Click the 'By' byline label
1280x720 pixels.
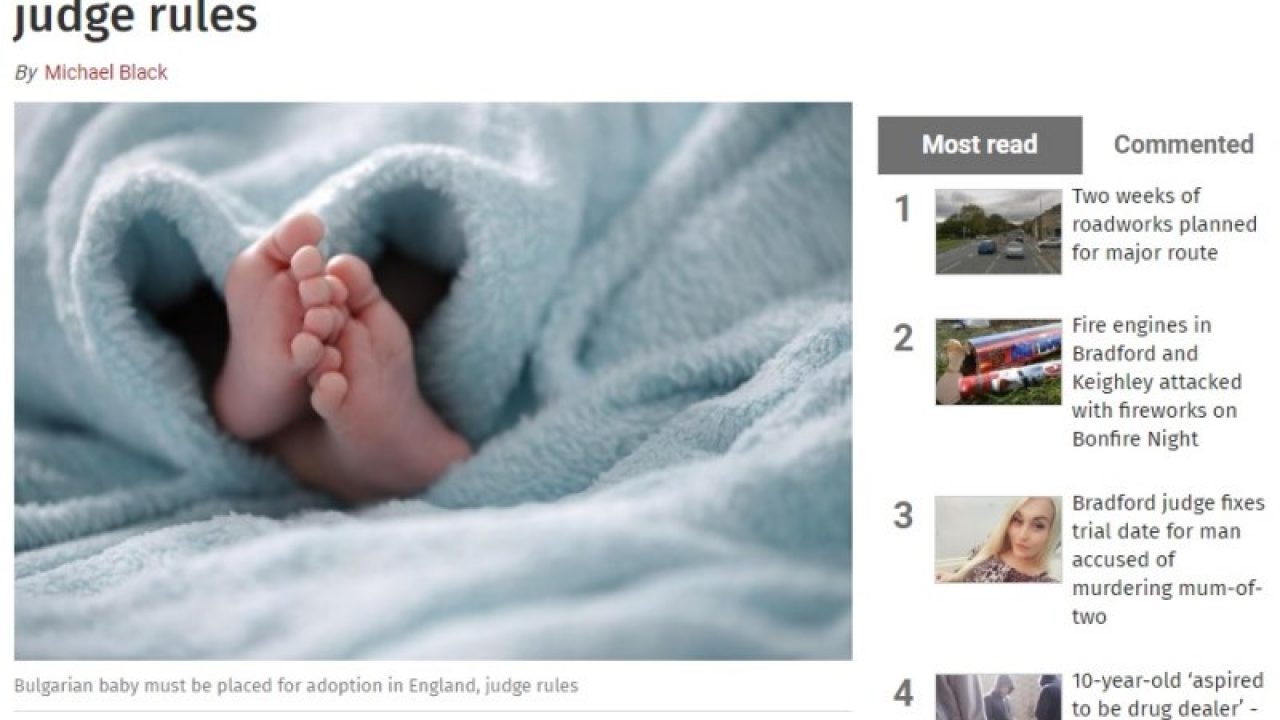click(25, 73)
